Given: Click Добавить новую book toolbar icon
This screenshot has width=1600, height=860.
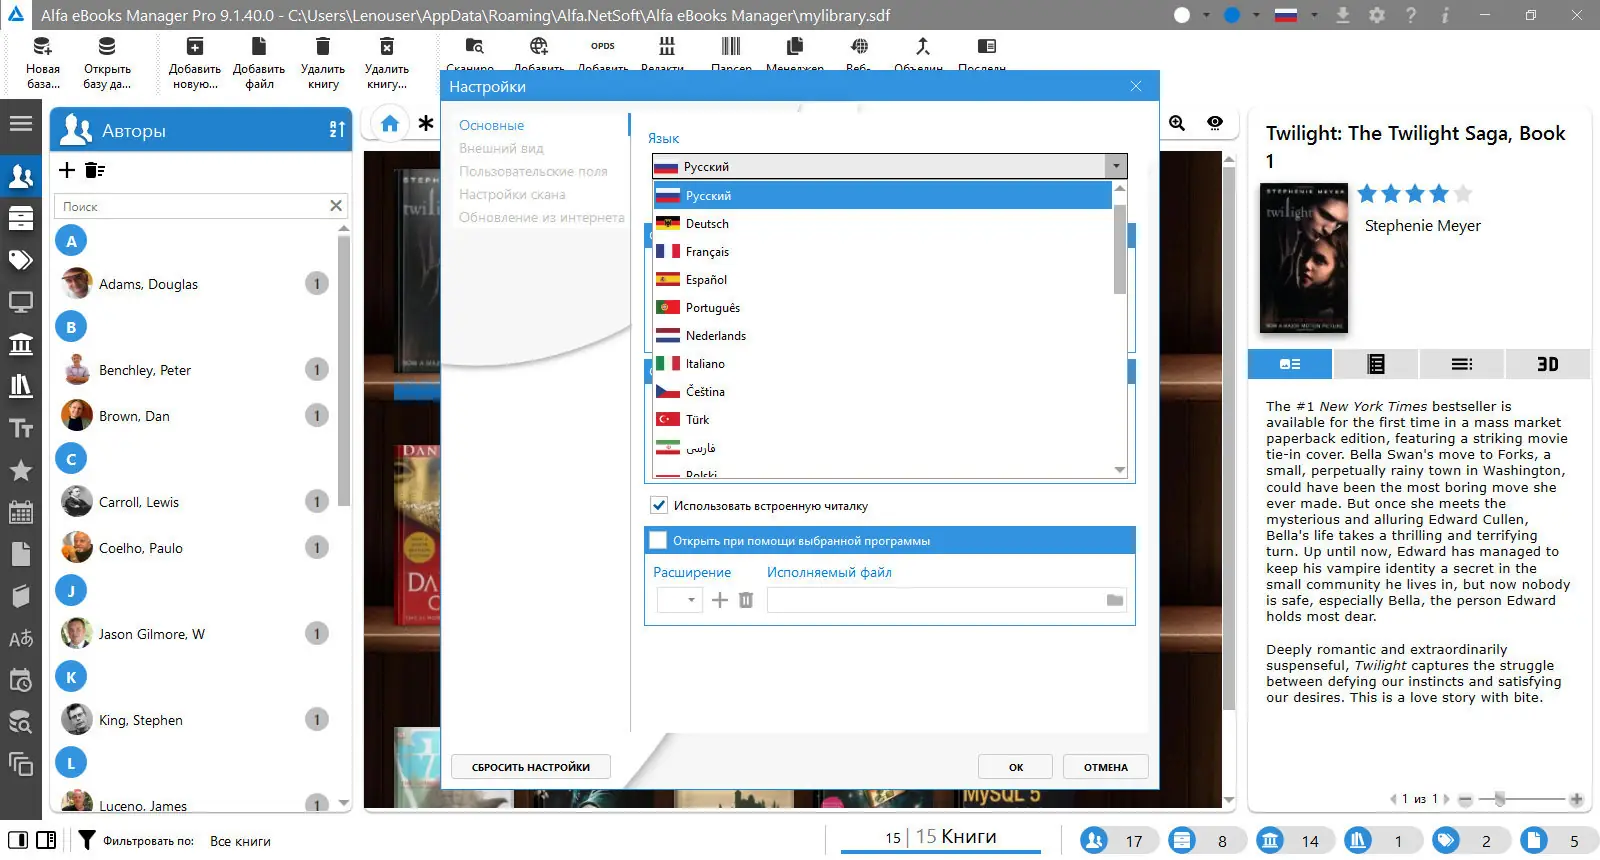Looking at the screenshot, I should [x=195, y=62].
